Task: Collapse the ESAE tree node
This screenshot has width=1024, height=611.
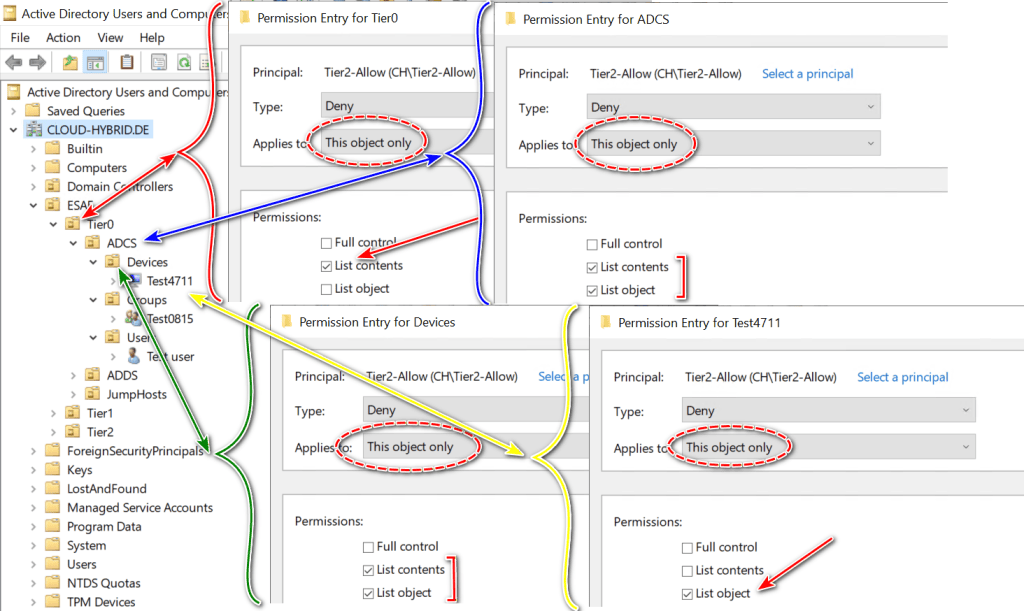Action: (34, 205)
